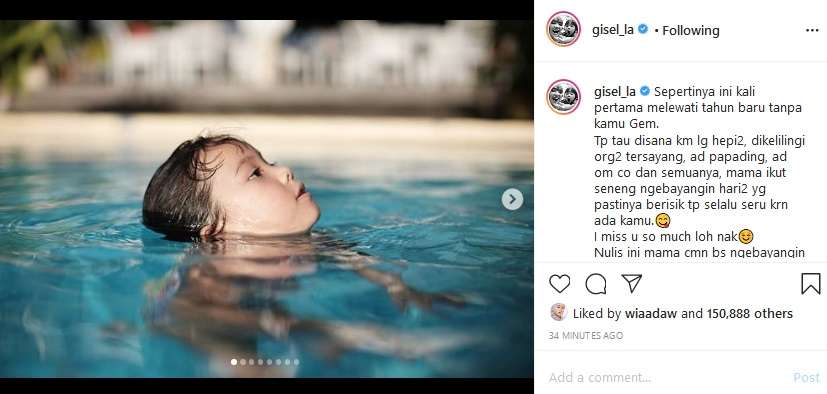Screen dimensions: 827x394
Task: Go to the next photo with the arrow
Action: pos(512,199)
